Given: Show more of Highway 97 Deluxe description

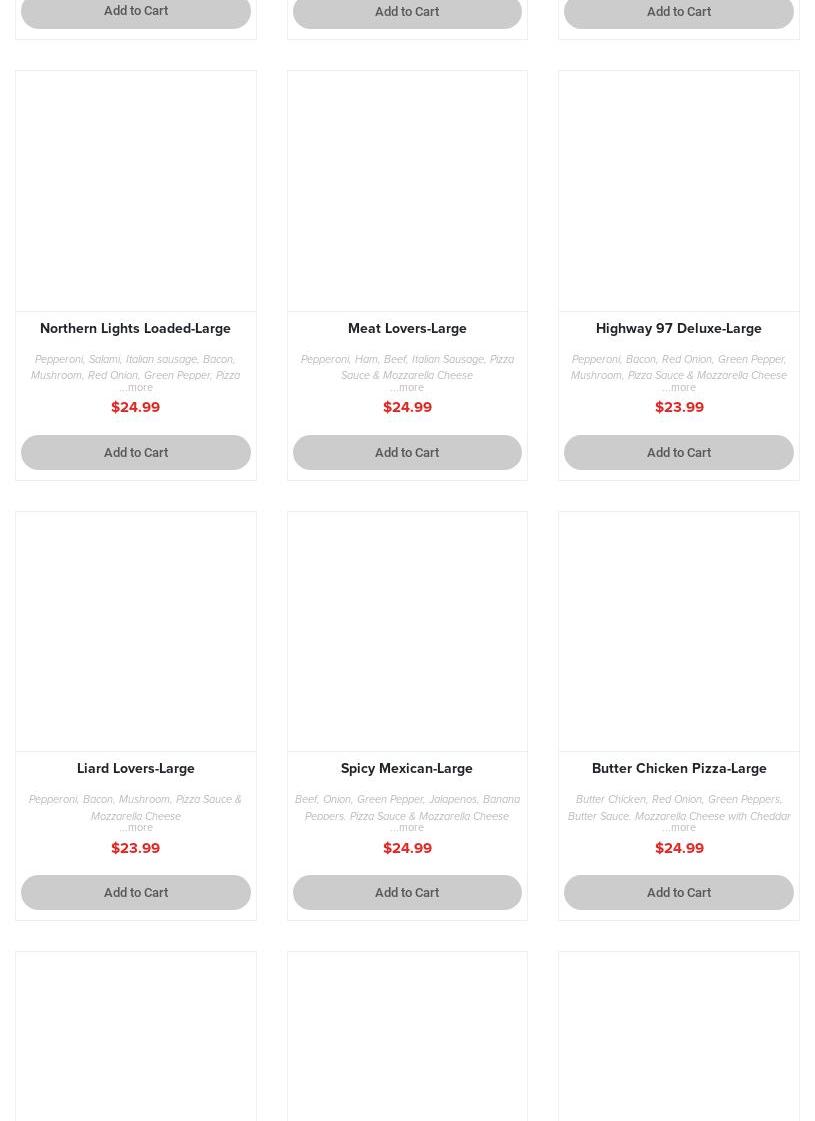Looking at the screenshot, I should 678,388.
